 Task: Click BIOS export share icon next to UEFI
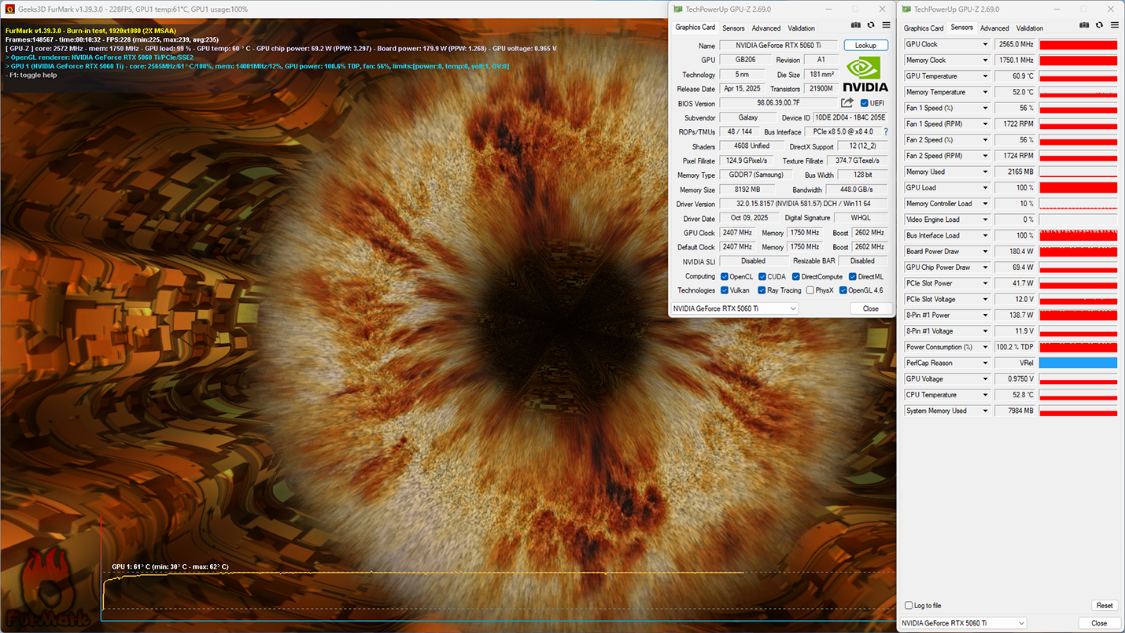(x=847, y=103)
